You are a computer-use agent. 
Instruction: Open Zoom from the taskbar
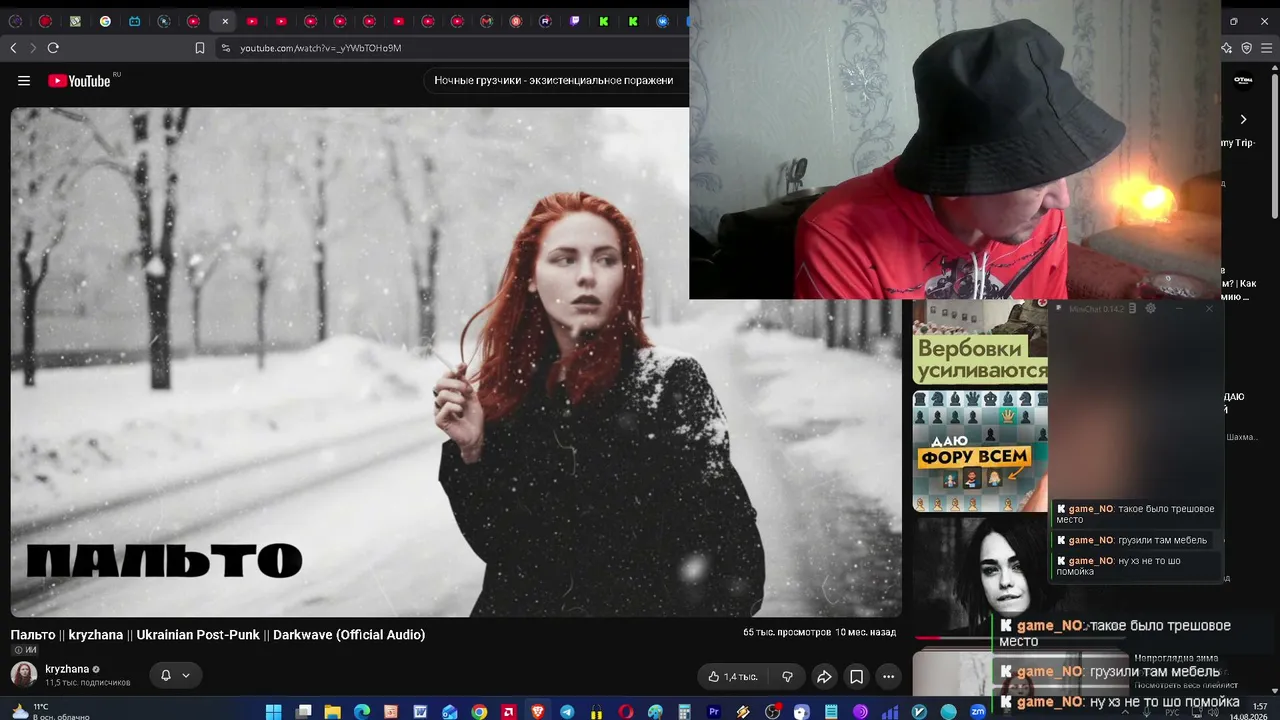(x=978, y=711)
